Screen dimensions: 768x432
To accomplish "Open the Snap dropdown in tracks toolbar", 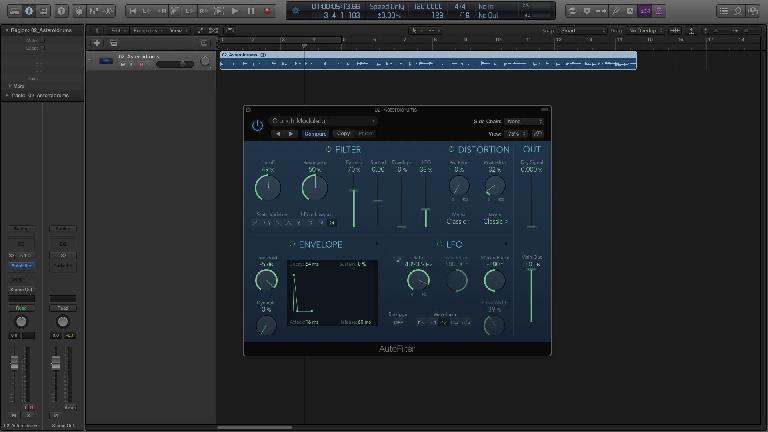I will coord(581,30).
